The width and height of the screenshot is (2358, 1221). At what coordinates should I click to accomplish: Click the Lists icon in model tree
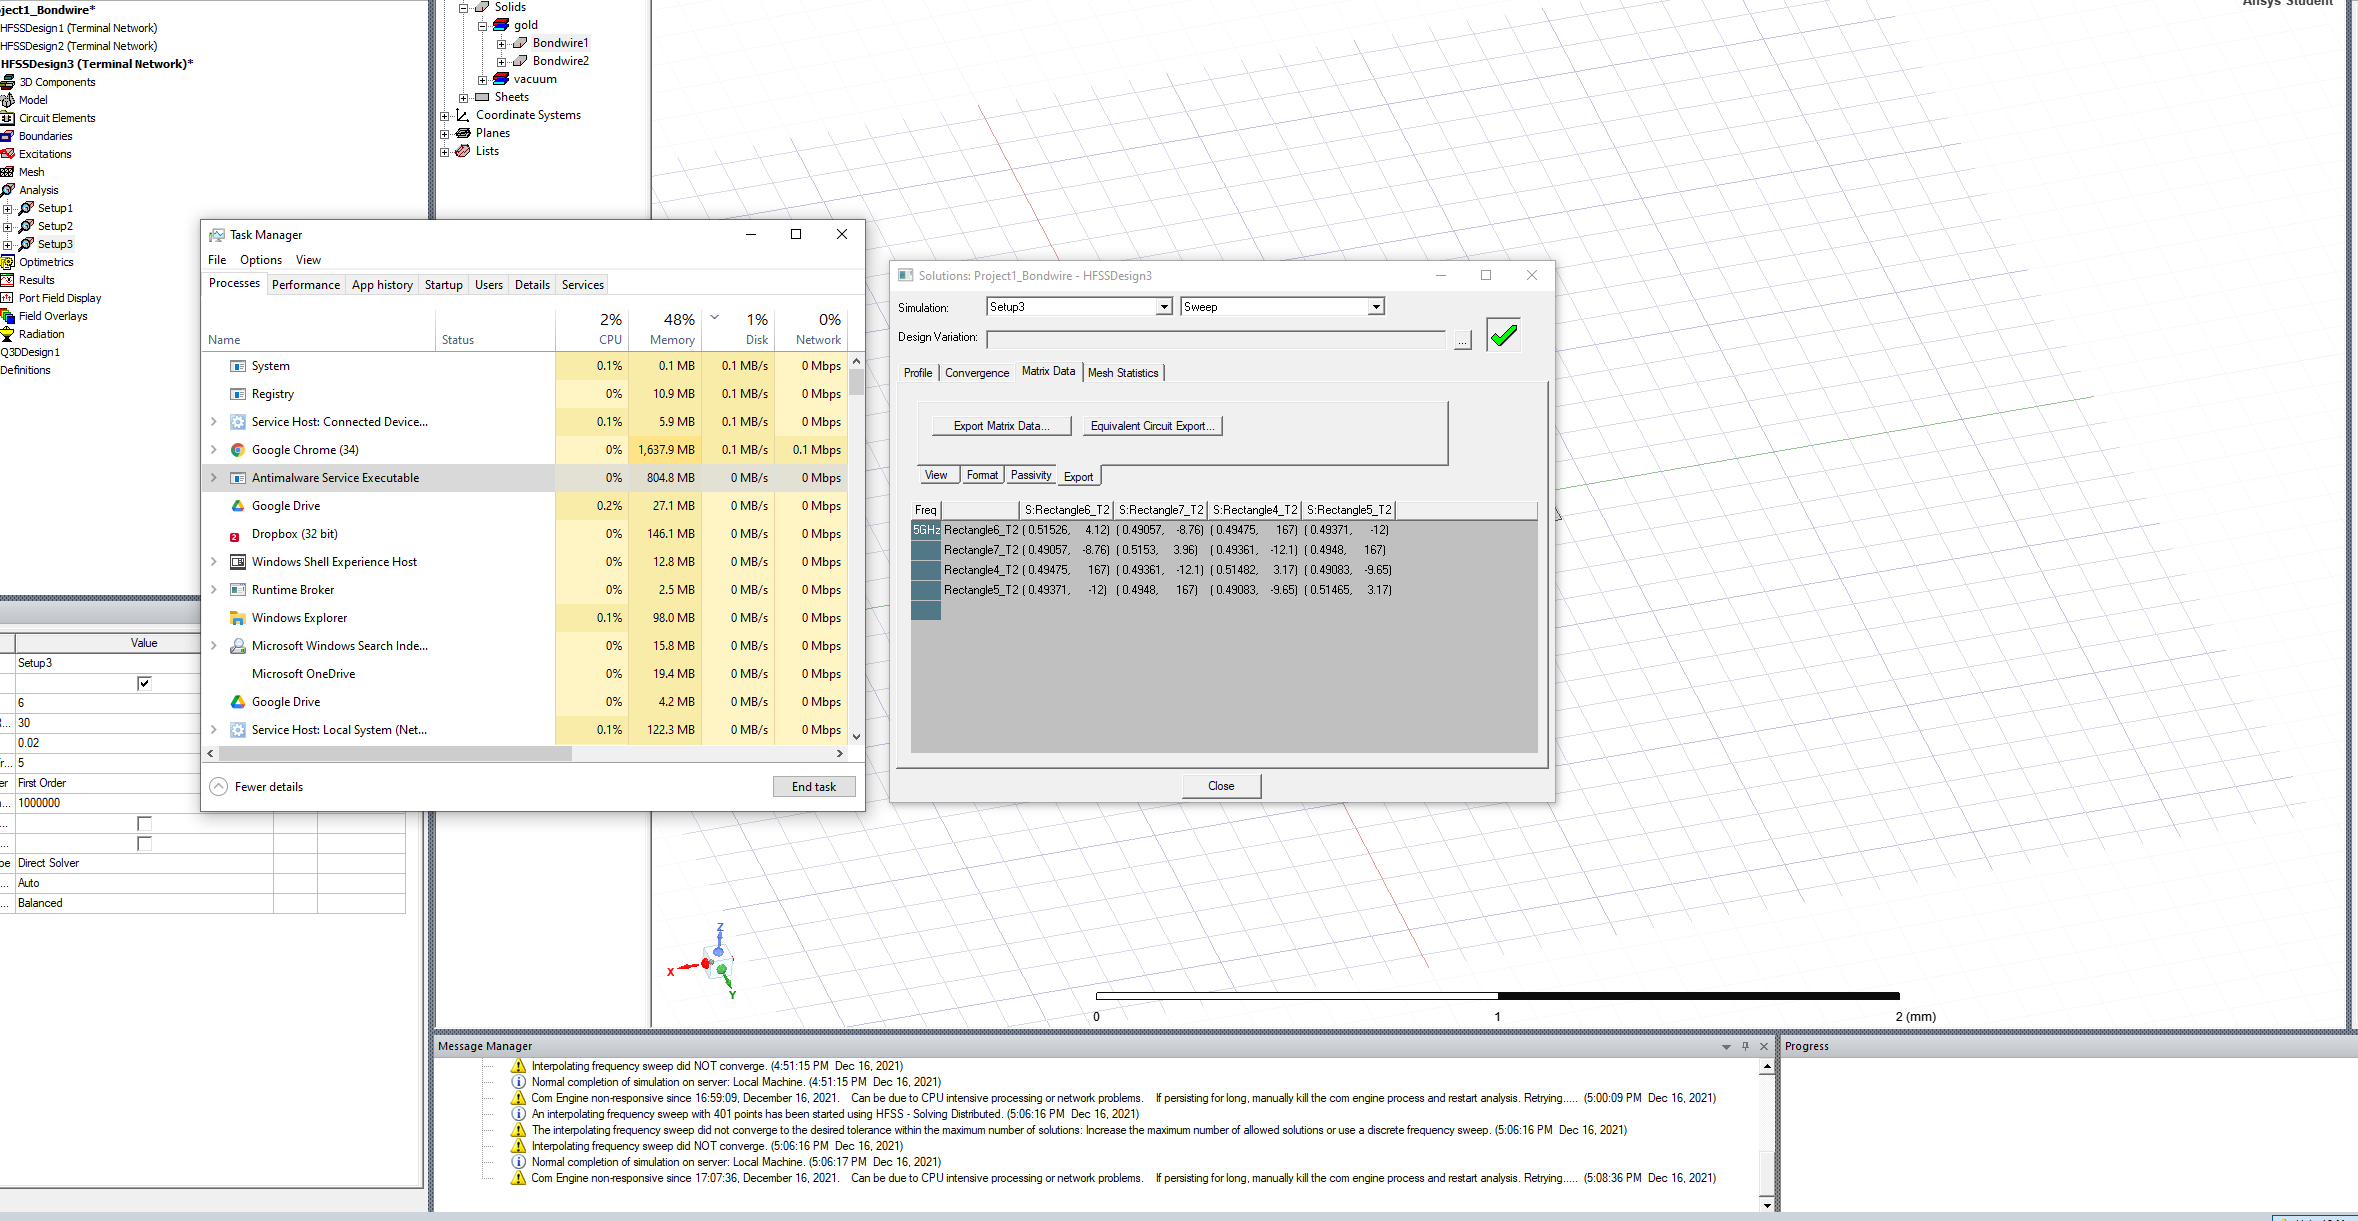[x=463, y=151]
